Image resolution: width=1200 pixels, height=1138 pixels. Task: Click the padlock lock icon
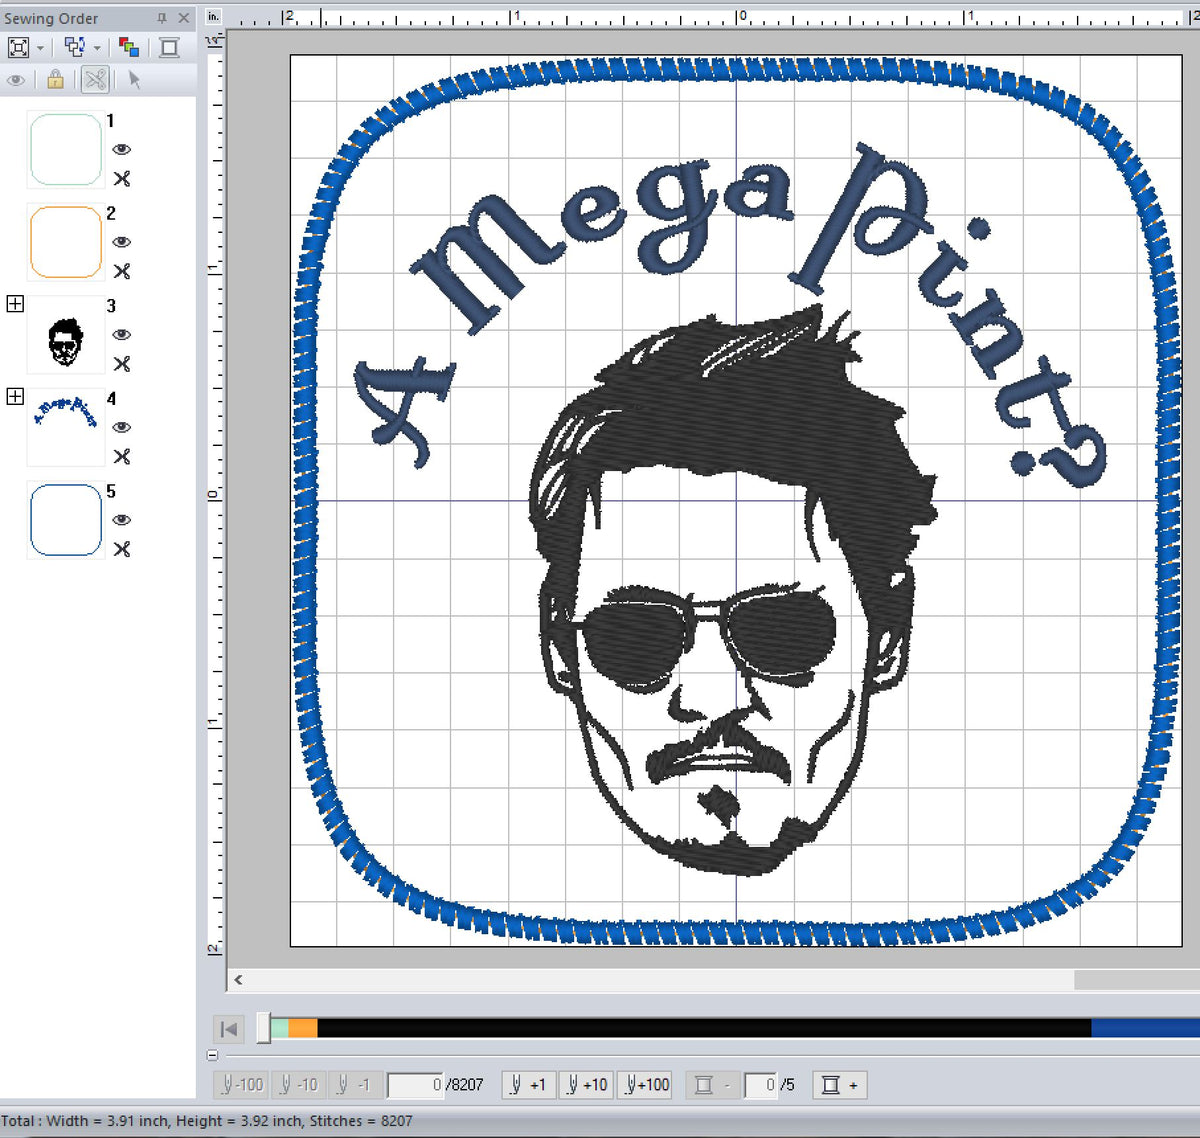[55, 80]
